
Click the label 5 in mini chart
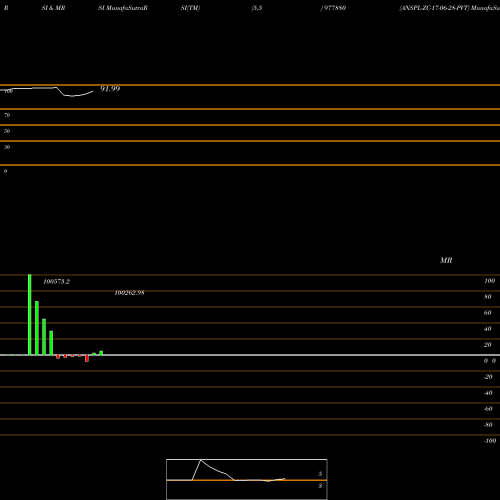[320, 474]
